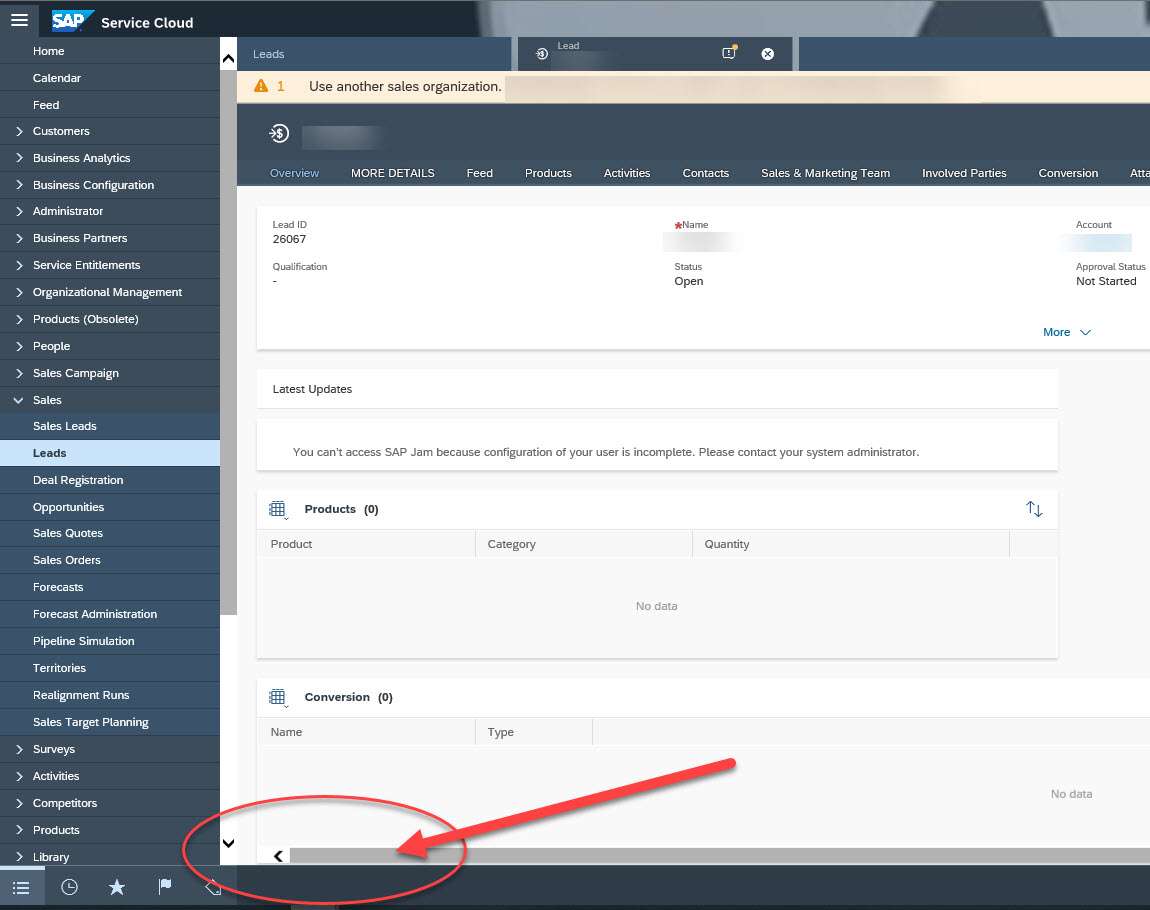The height and width of the screenshot is (910, 1150).
Task: Expand the Library menu
Action: coord(110,857)
